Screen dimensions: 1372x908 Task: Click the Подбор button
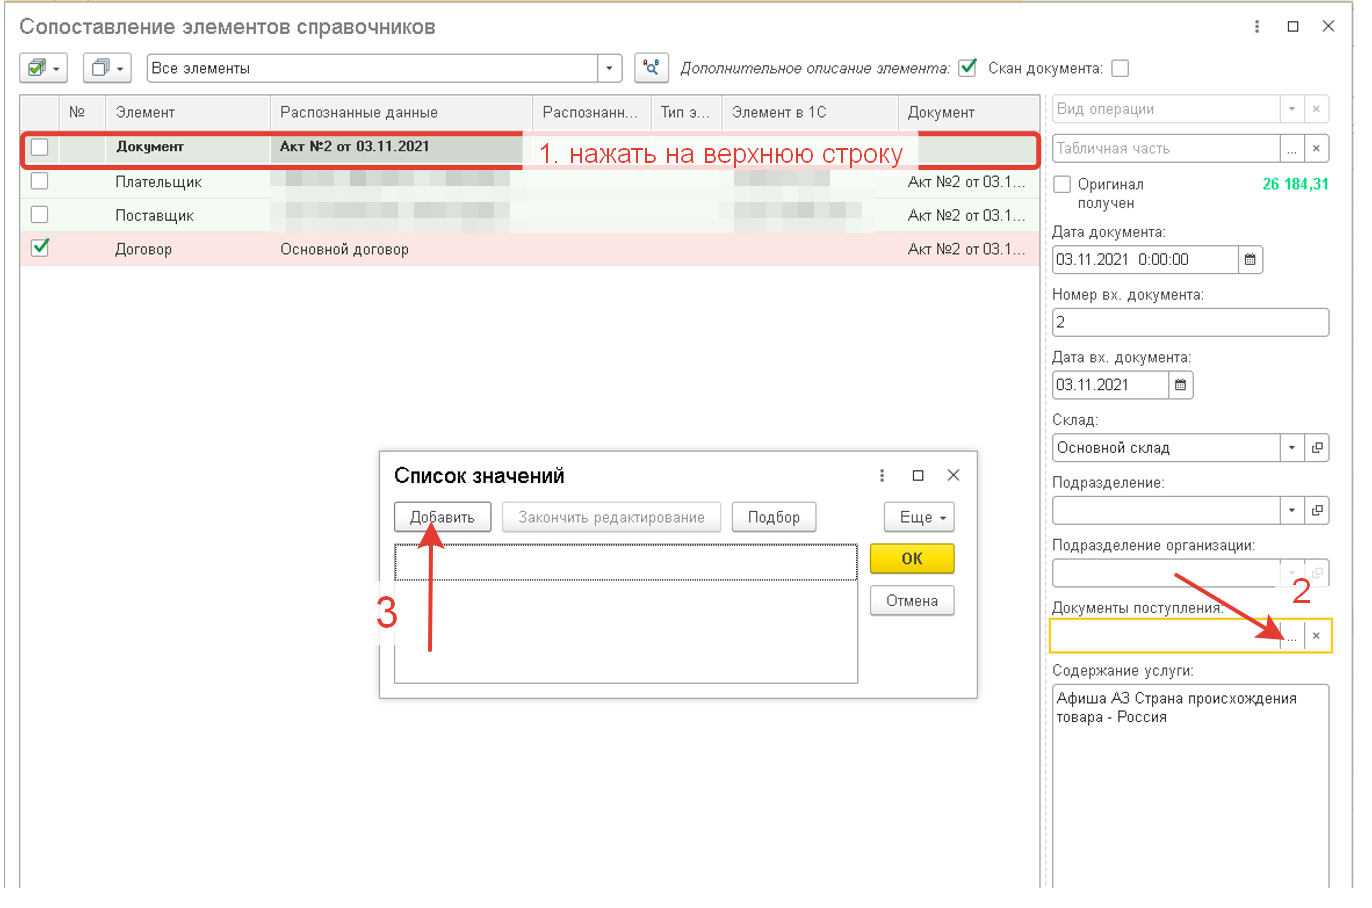[x=774, y=517]
